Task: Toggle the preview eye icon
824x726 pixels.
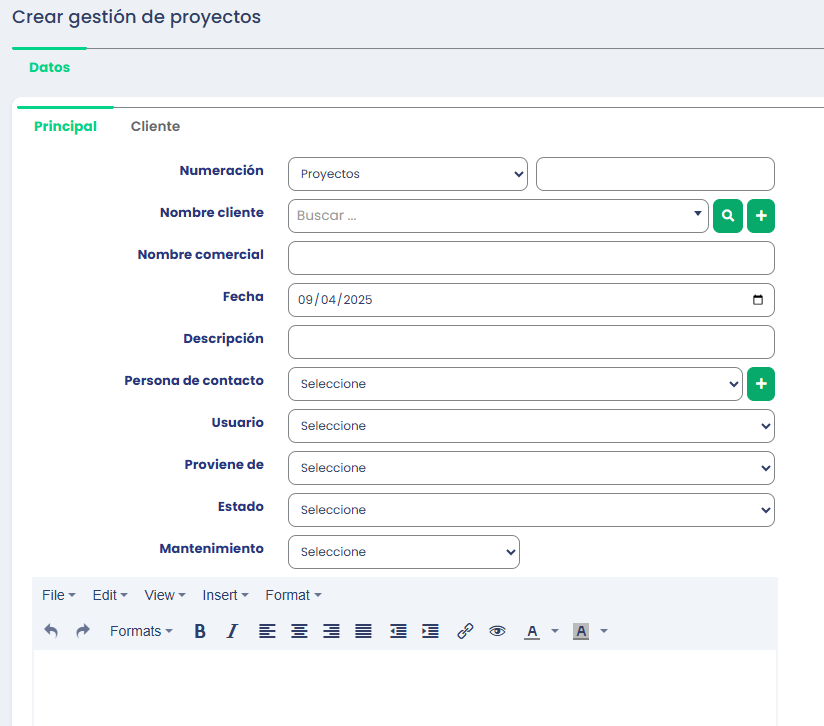Action: click(x=497, y=631)
